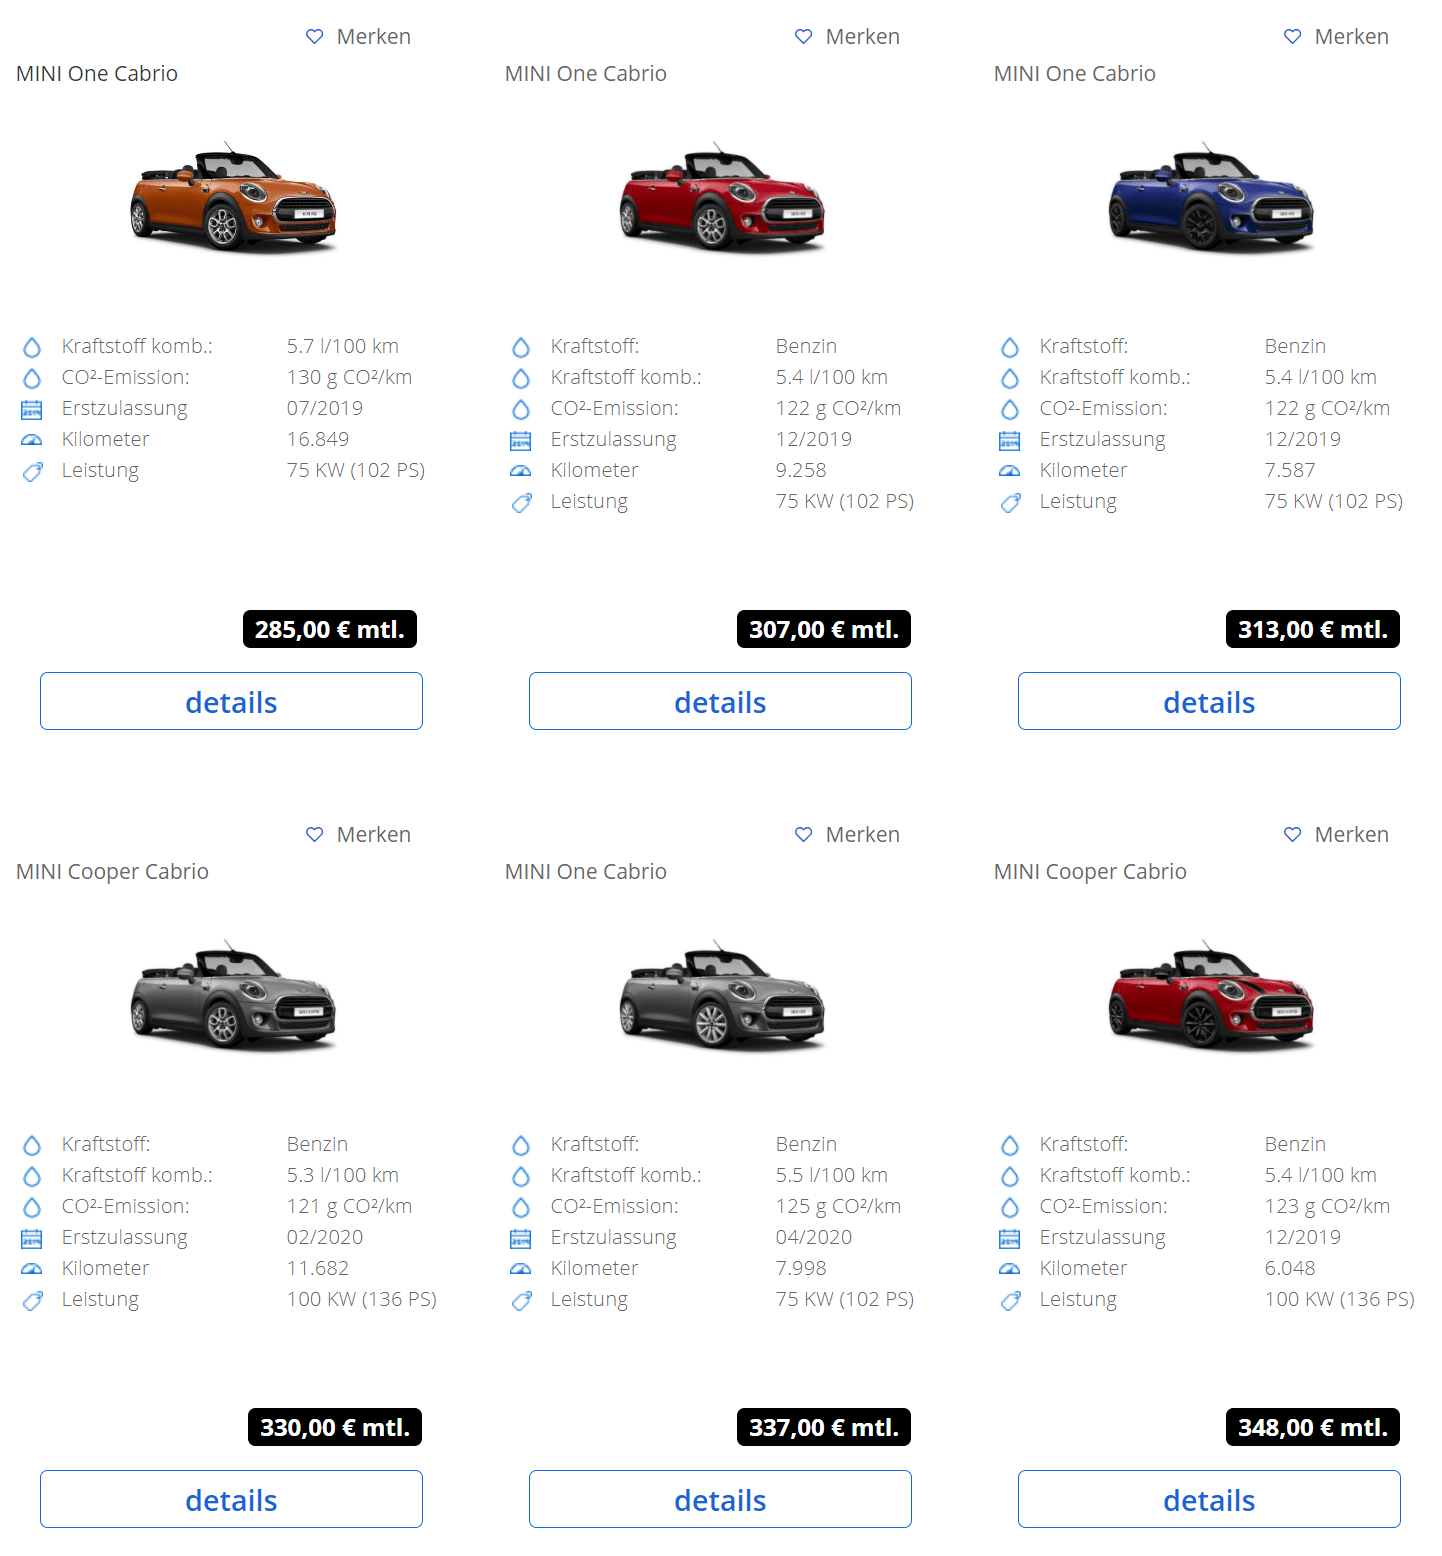The height and width of the screenshot is (1556, 1442).
Task: Click the speedometer icon beside Kilometer 6.048
Action: [x=1010, y=1269]
